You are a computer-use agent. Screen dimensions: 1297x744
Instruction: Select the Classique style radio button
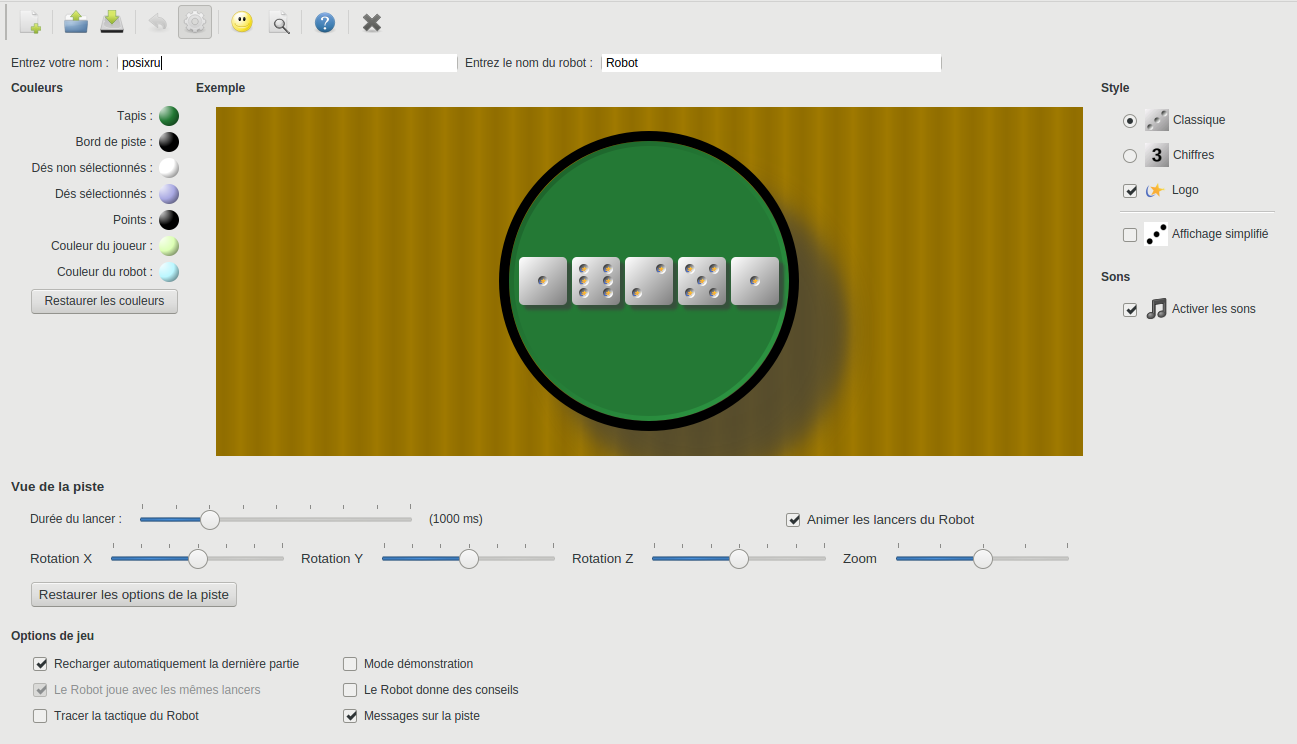(1130, 120)
